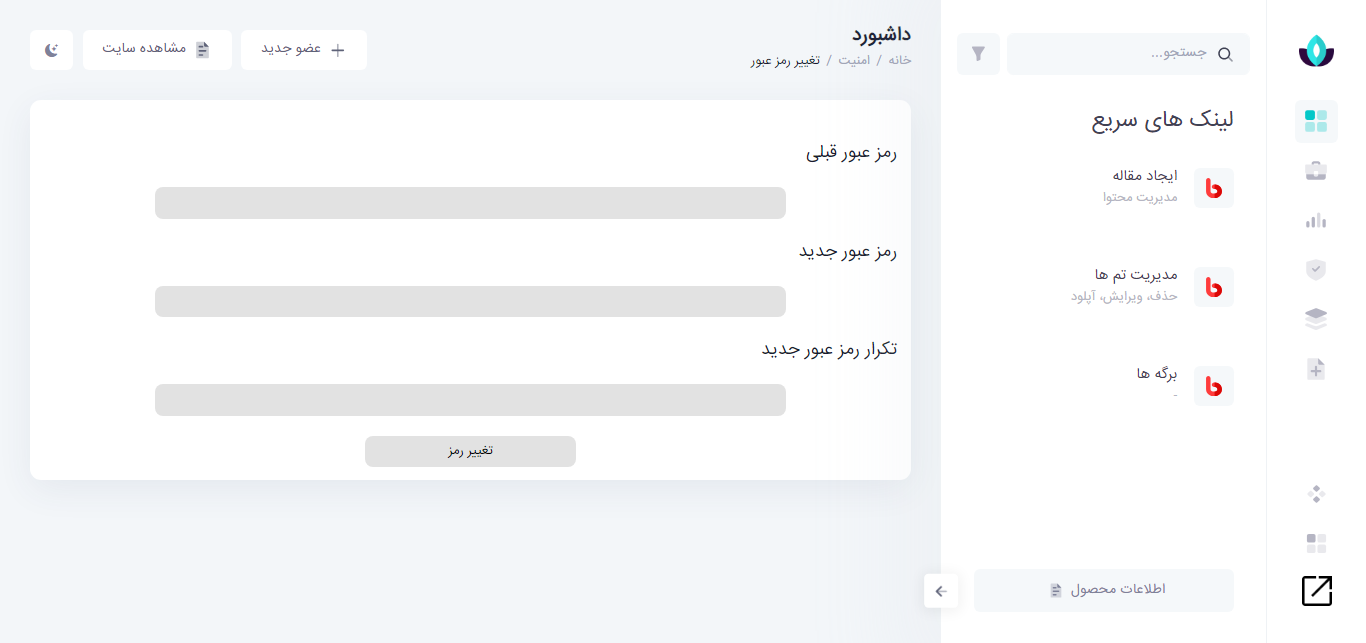Click the add-file page icon in the sidebar

[1316, 369]
